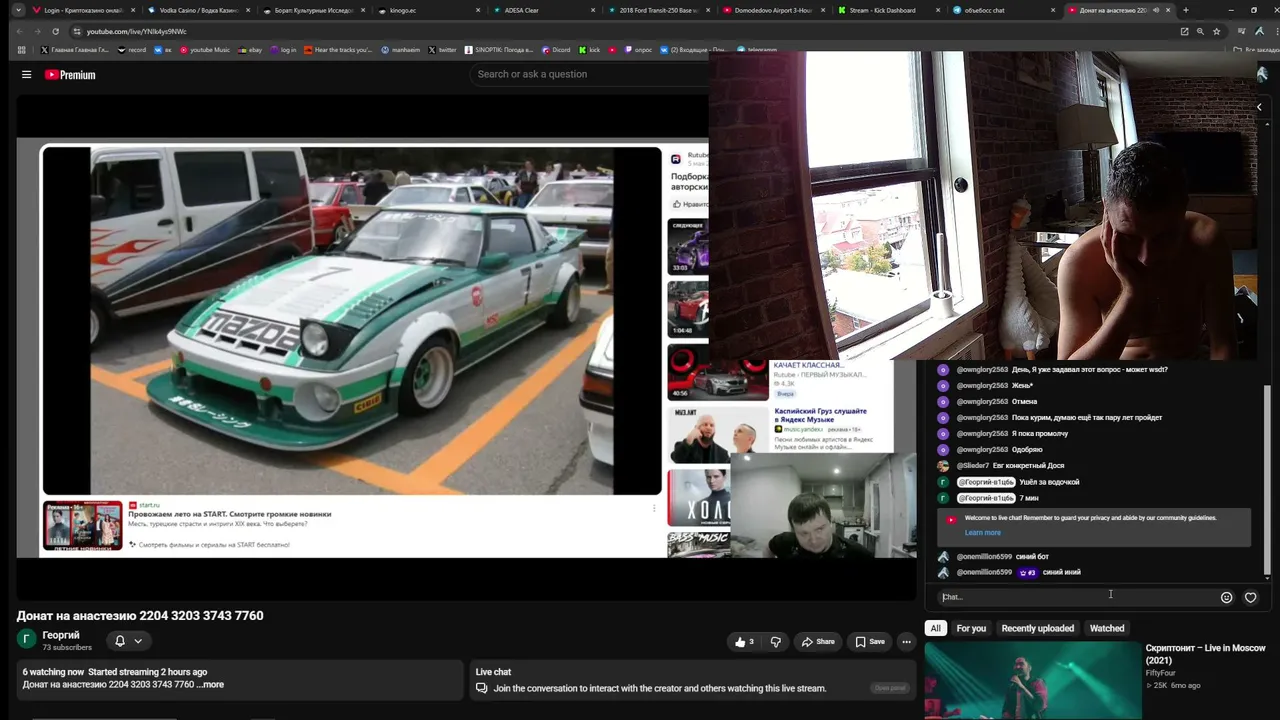
Task: Select the All filter chip
Action: pyautogui.click(x=935, y=628)
